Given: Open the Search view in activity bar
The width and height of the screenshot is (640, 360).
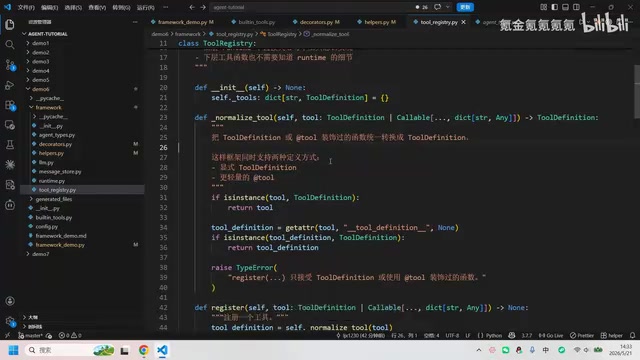Looking at the screenshot, I should (10, 44).
